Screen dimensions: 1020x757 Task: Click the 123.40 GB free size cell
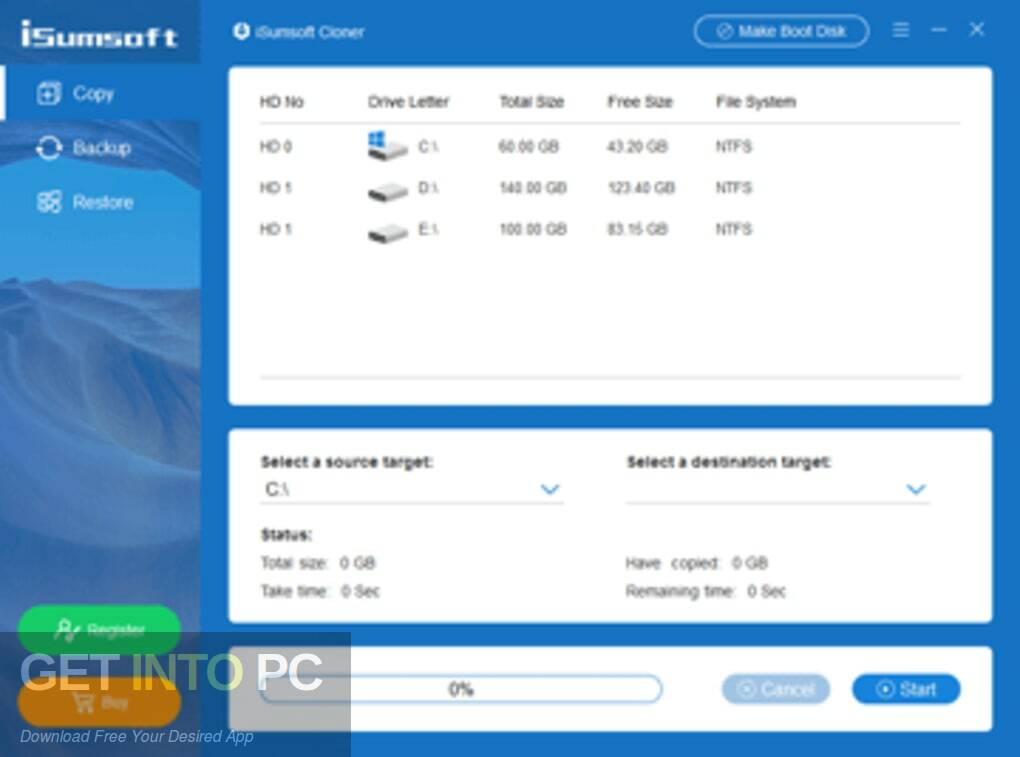coord(641,188)
